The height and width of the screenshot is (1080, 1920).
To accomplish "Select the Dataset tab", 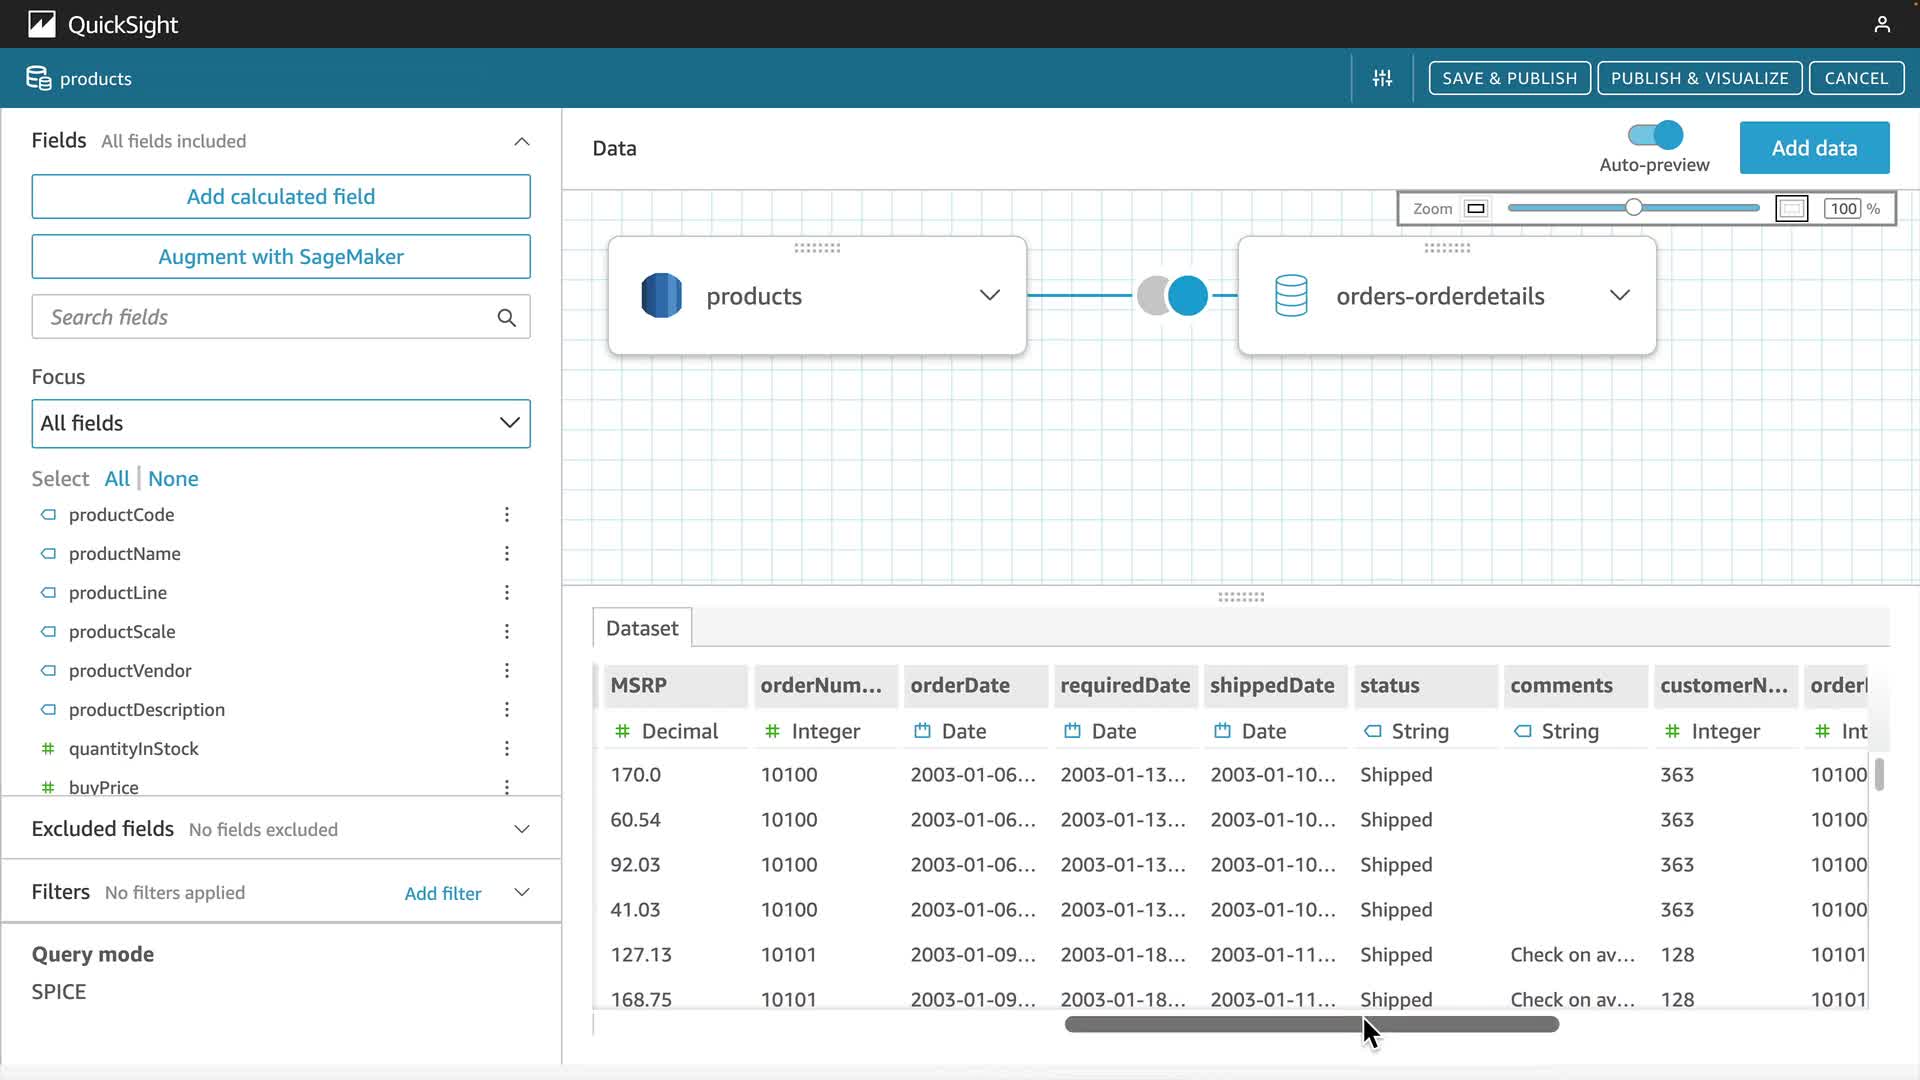I will click(642, 628).
